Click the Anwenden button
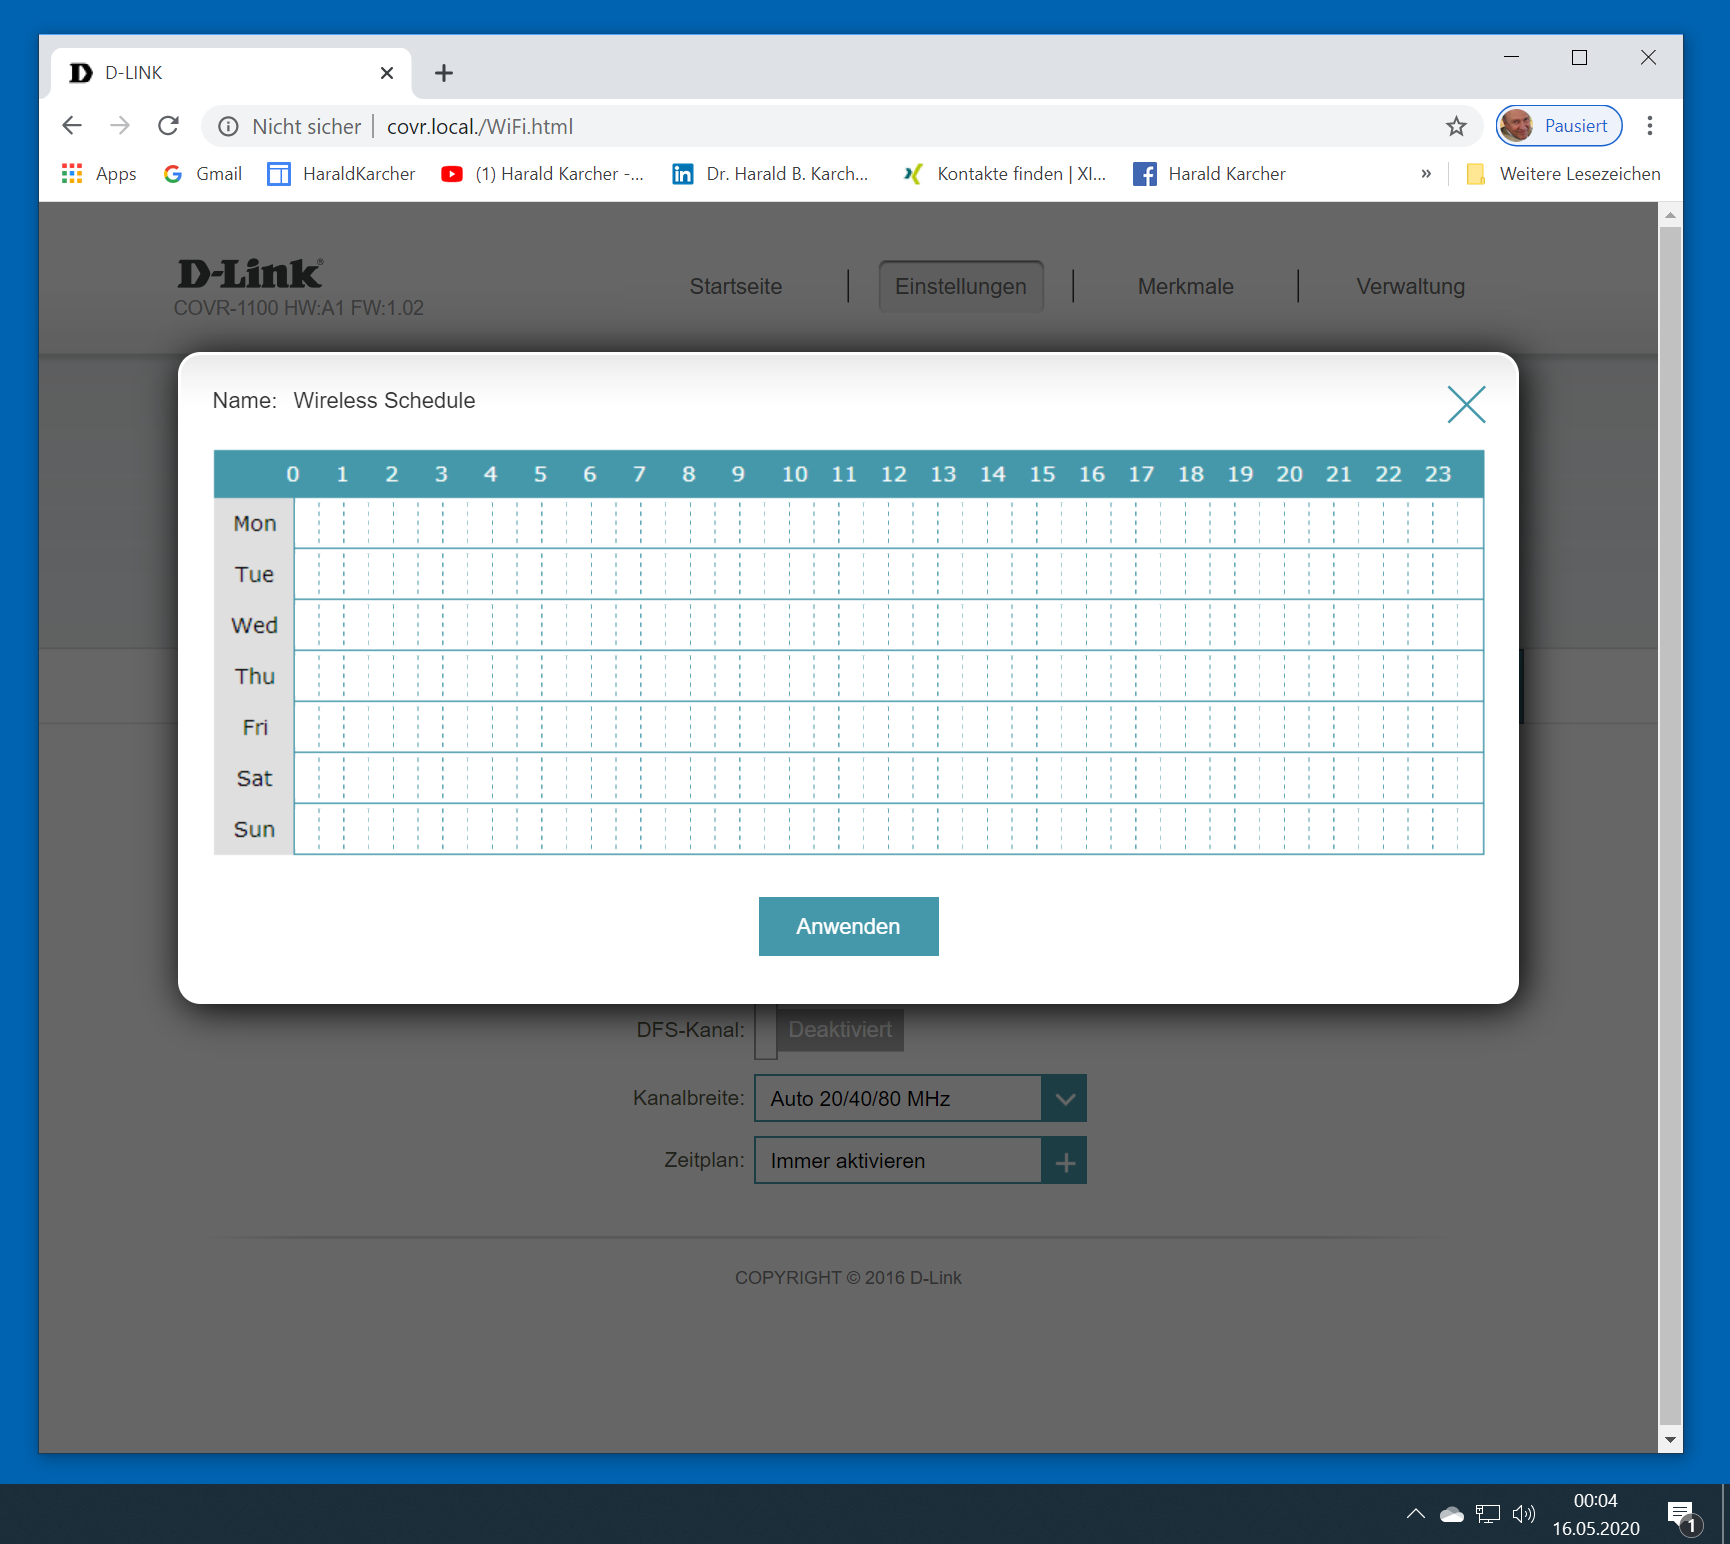 tap(848, 926)
